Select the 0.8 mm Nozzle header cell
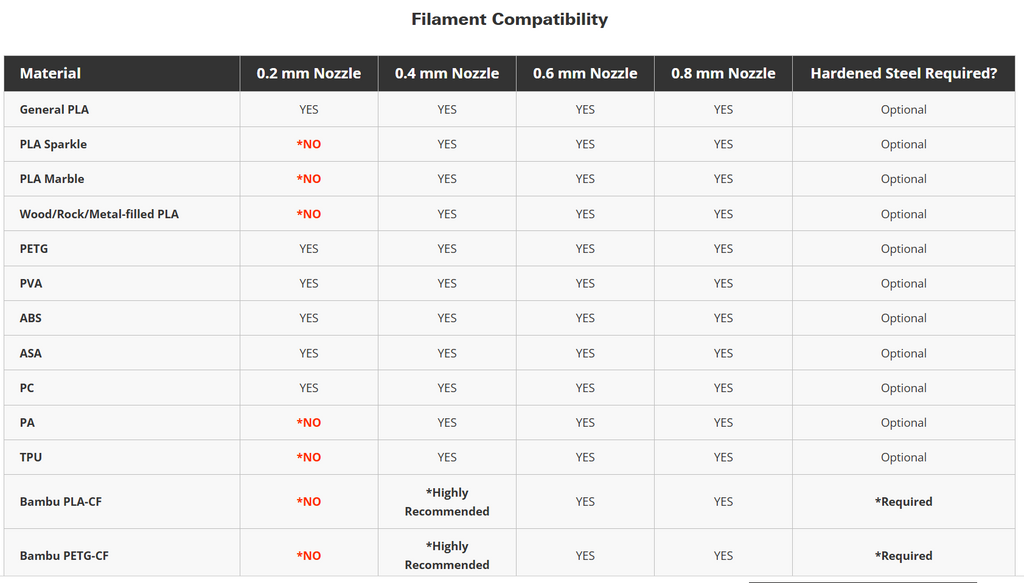Viewport: 1024px width, 583px height. (723, 73)
